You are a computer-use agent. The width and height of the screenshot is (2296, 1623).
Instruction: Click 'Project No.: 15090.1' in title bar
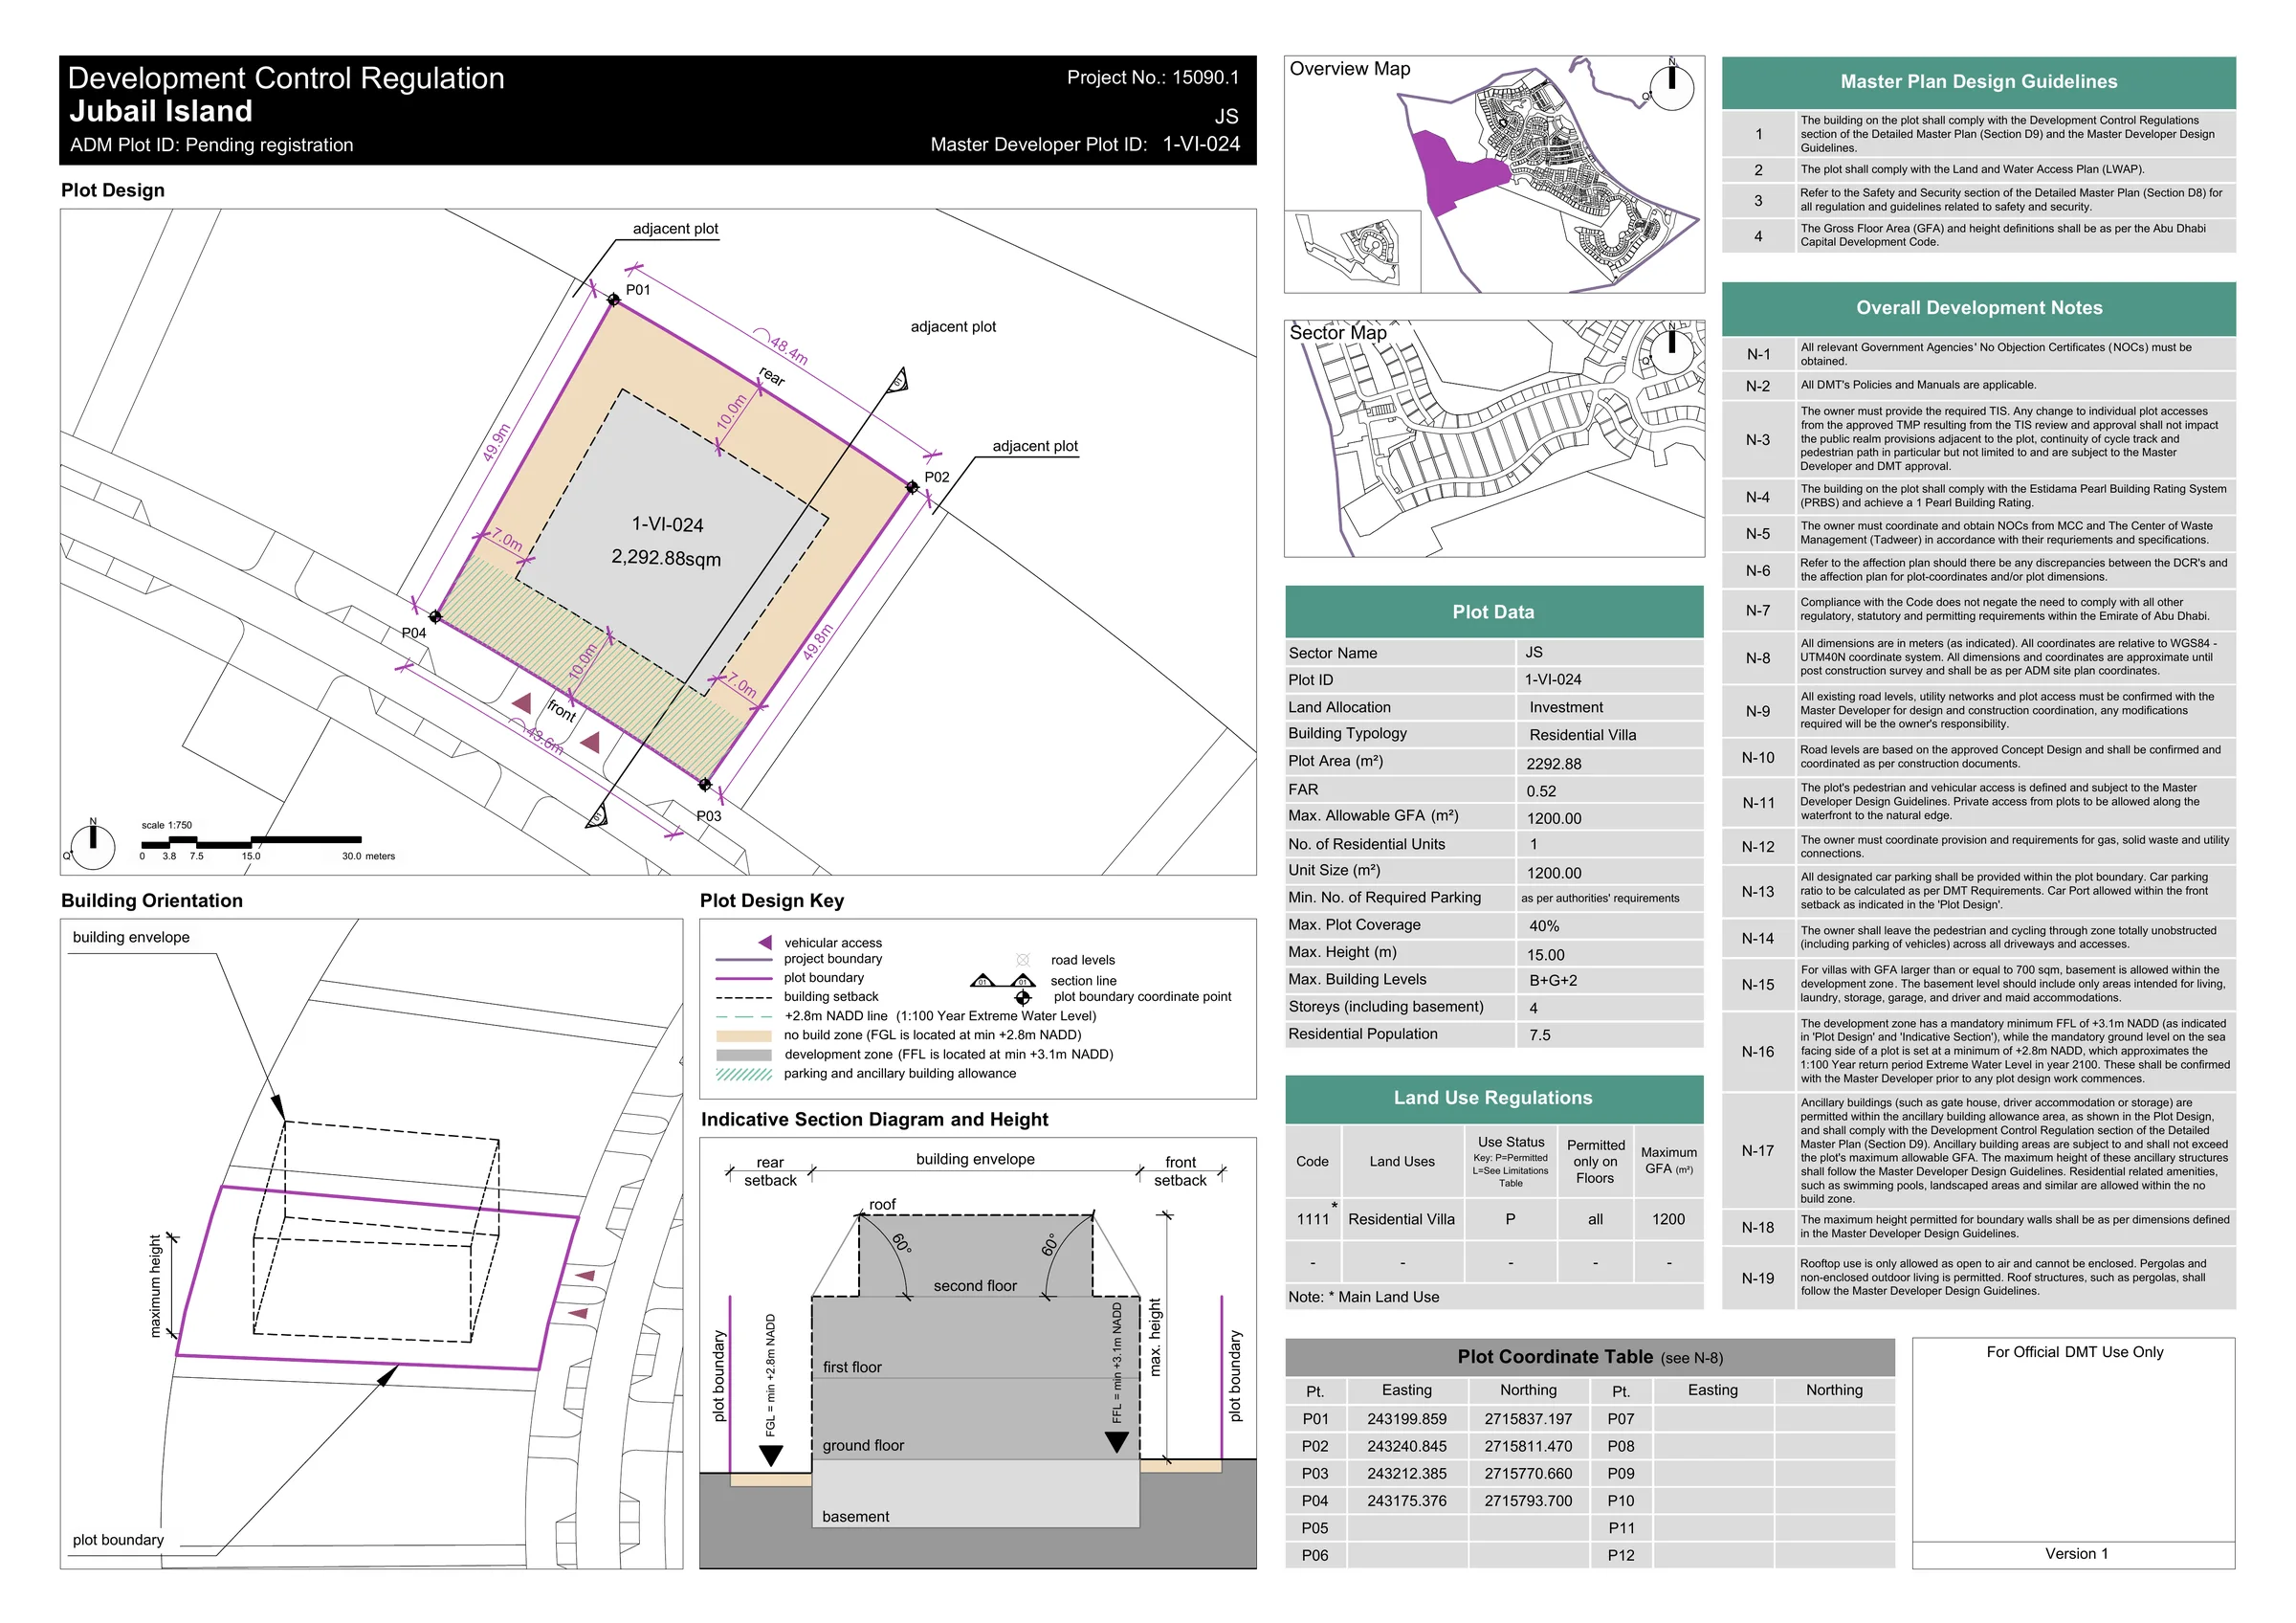click(x=1152, y=77)
